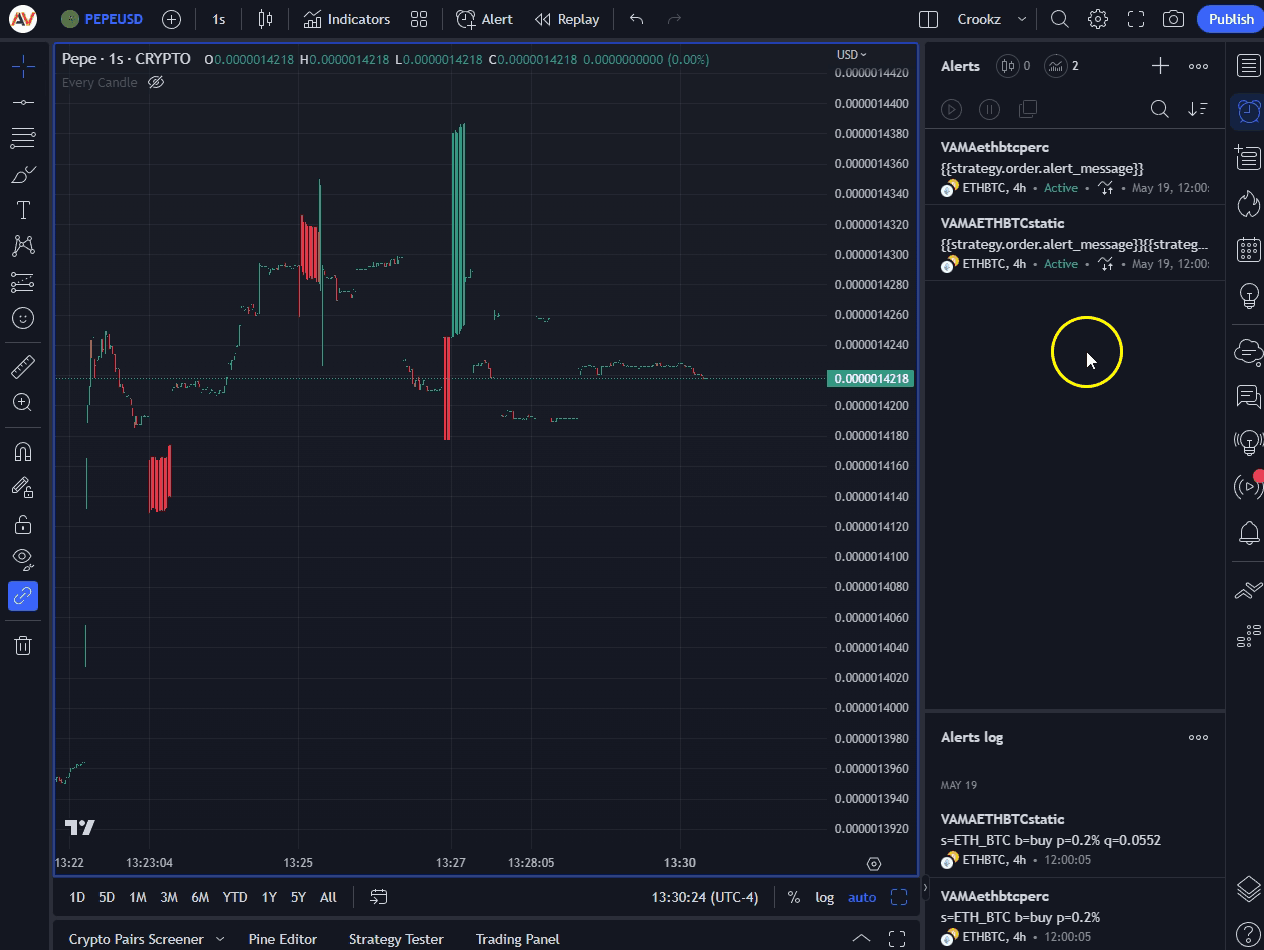This screenshot has width=1264, height=950.
Task: Select the 1M time range
Action: [x=138, y=897]
